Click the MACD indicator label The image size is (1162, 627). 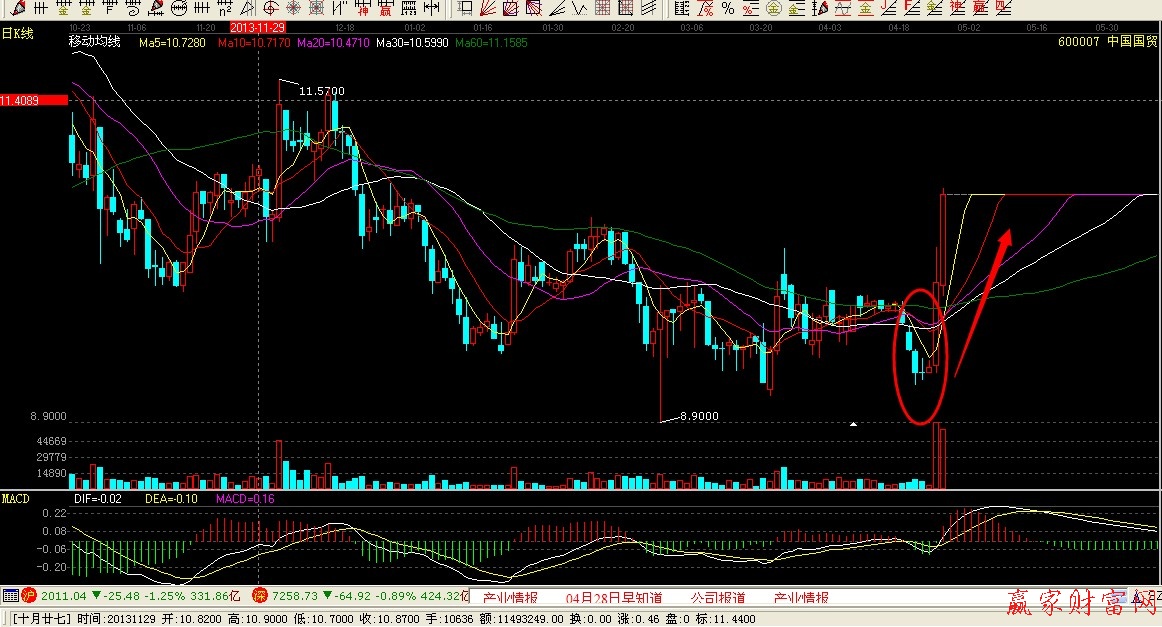point(16,498)
